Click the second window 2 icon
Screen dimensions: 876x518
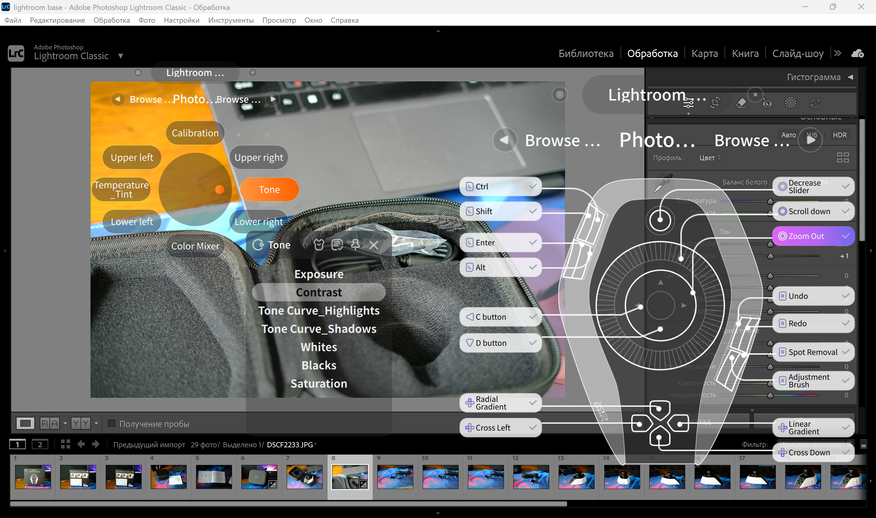tap(40, 444)
